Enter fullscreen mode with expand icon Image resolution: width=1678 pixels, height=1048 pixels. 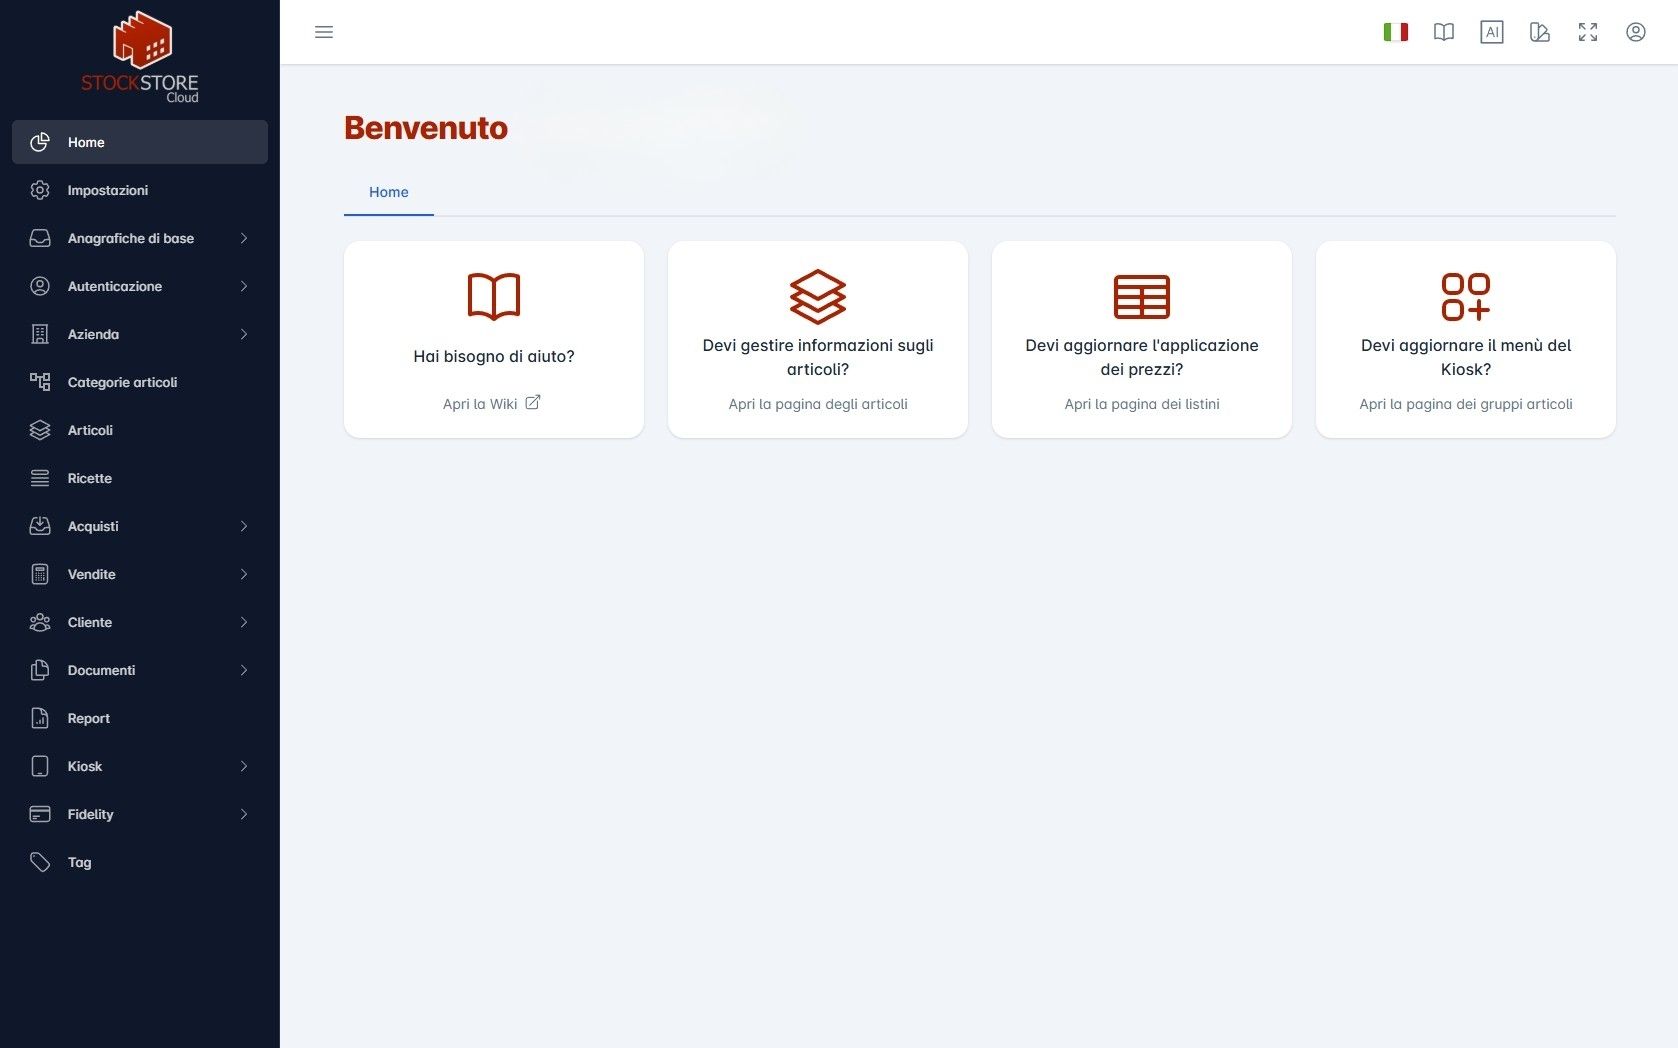coord(1588,32)
